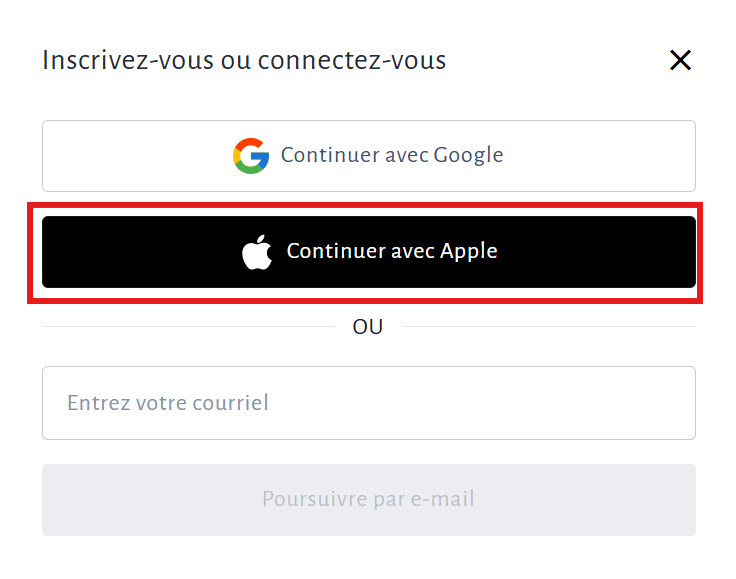Click the right end of the email input

click(670, 403)
